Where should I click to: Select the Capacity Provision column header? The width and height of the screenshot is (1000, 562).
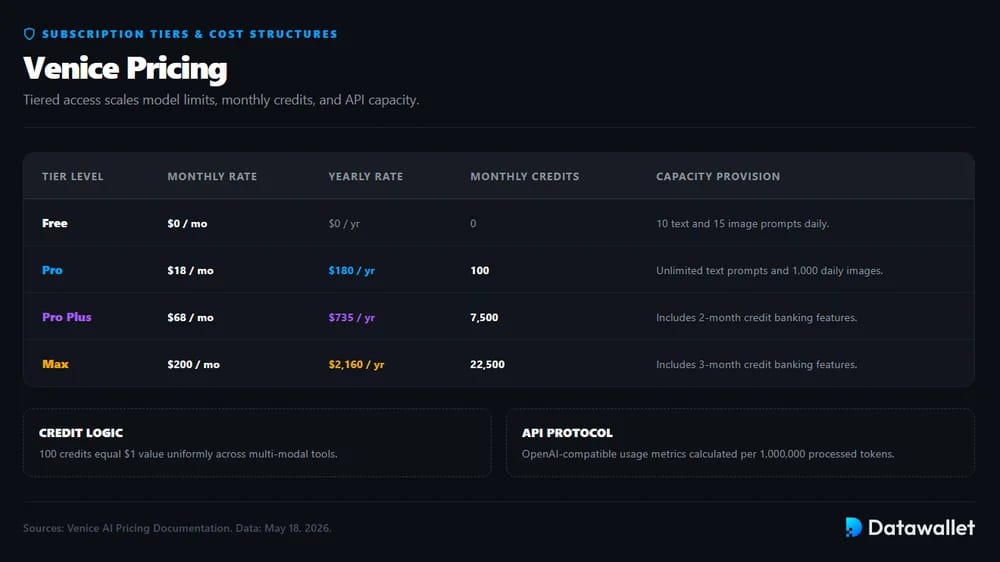point(718,177)
